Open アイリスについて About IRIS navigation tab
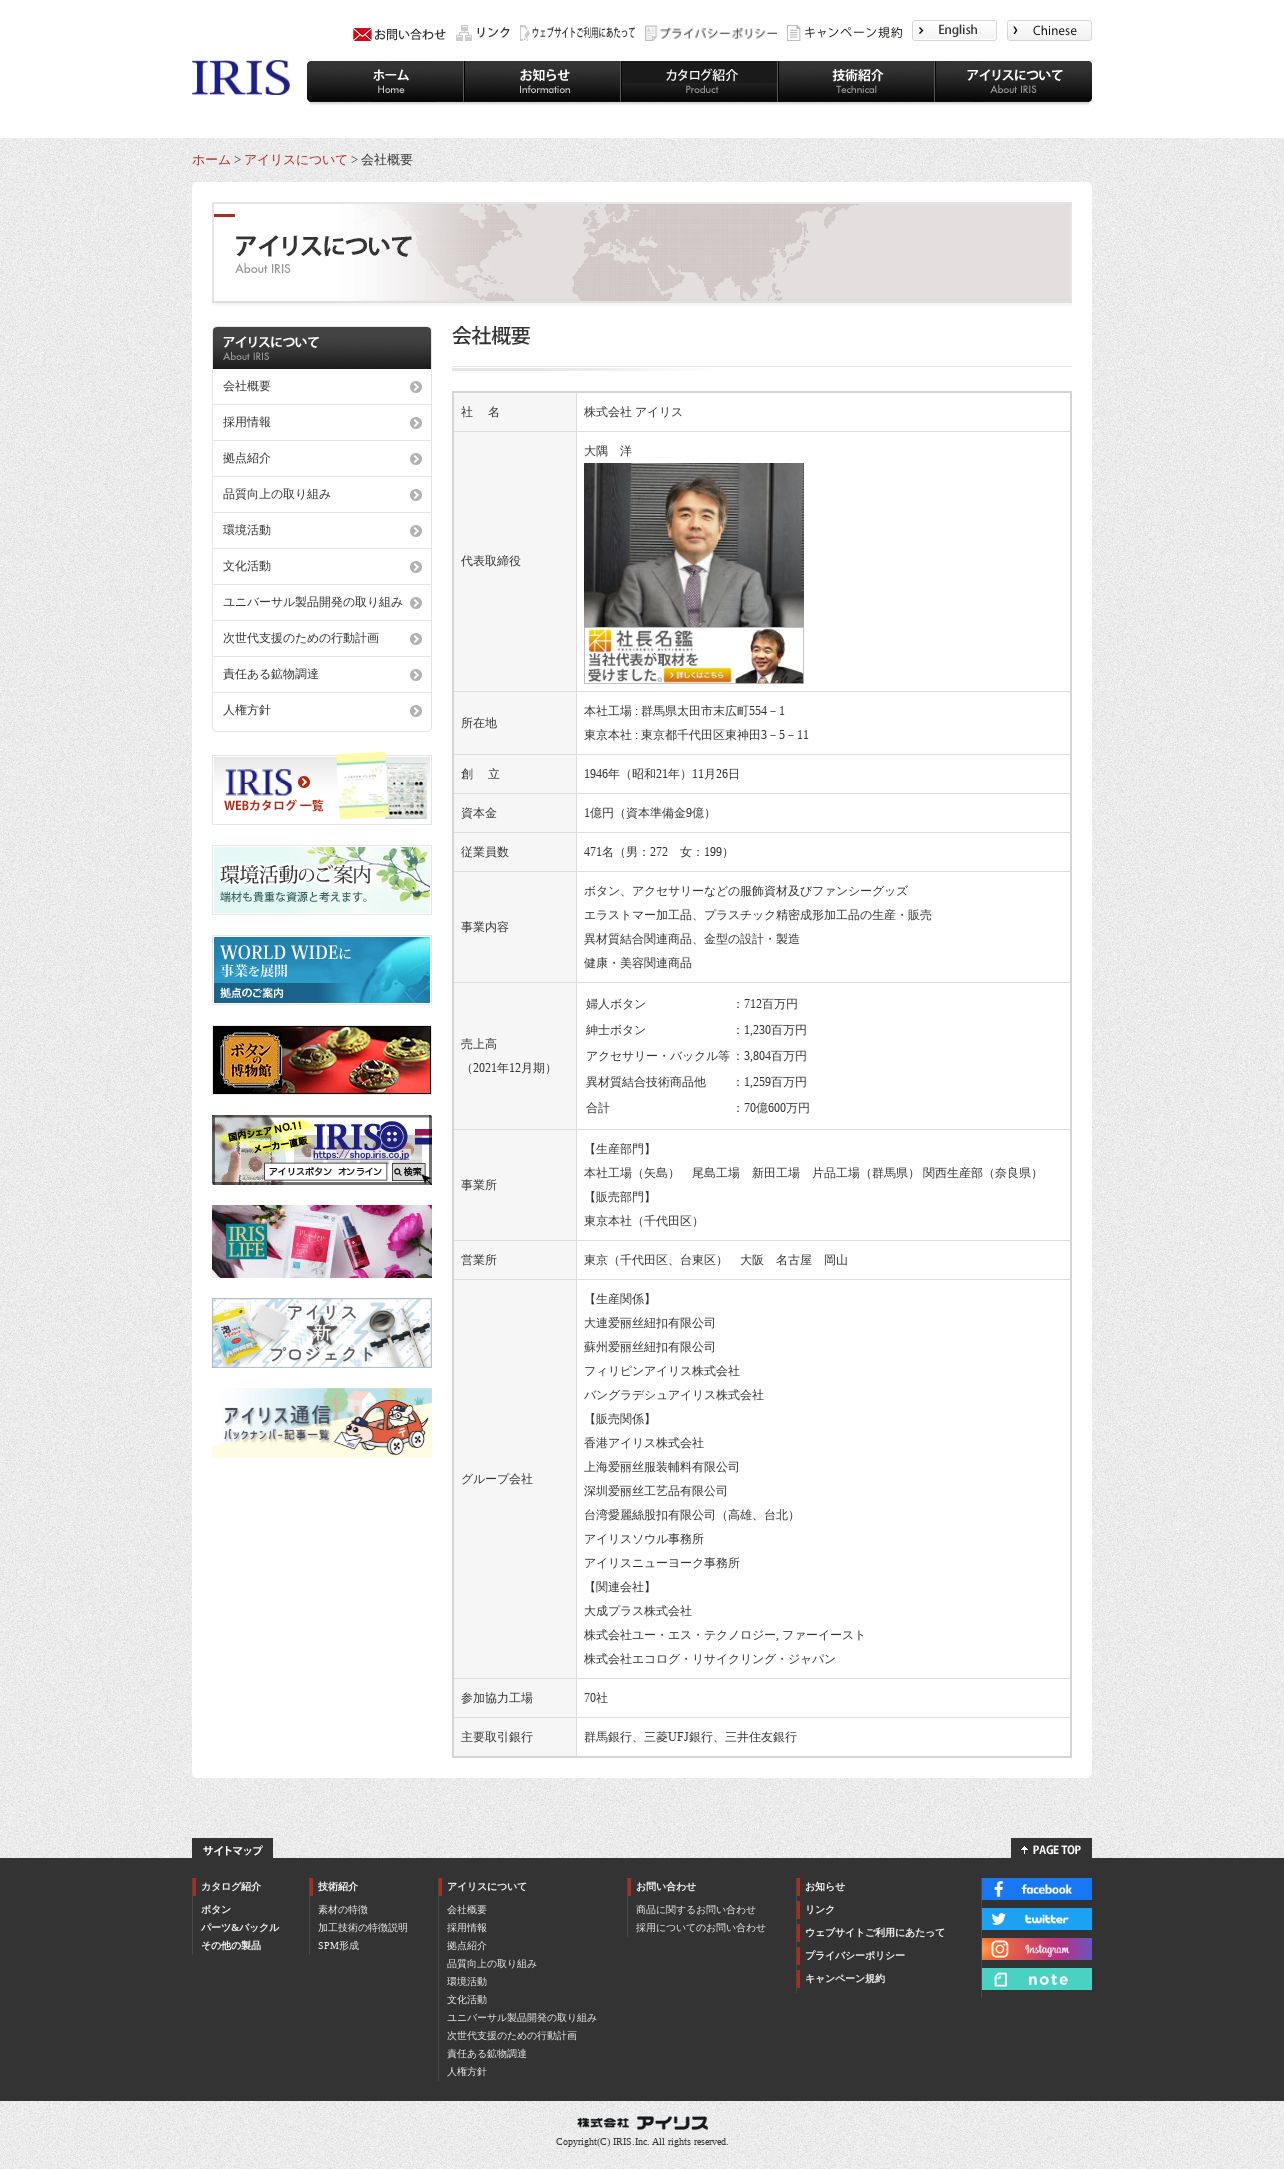This screenshot has height=2169, width=1284. pos(1014,81)
